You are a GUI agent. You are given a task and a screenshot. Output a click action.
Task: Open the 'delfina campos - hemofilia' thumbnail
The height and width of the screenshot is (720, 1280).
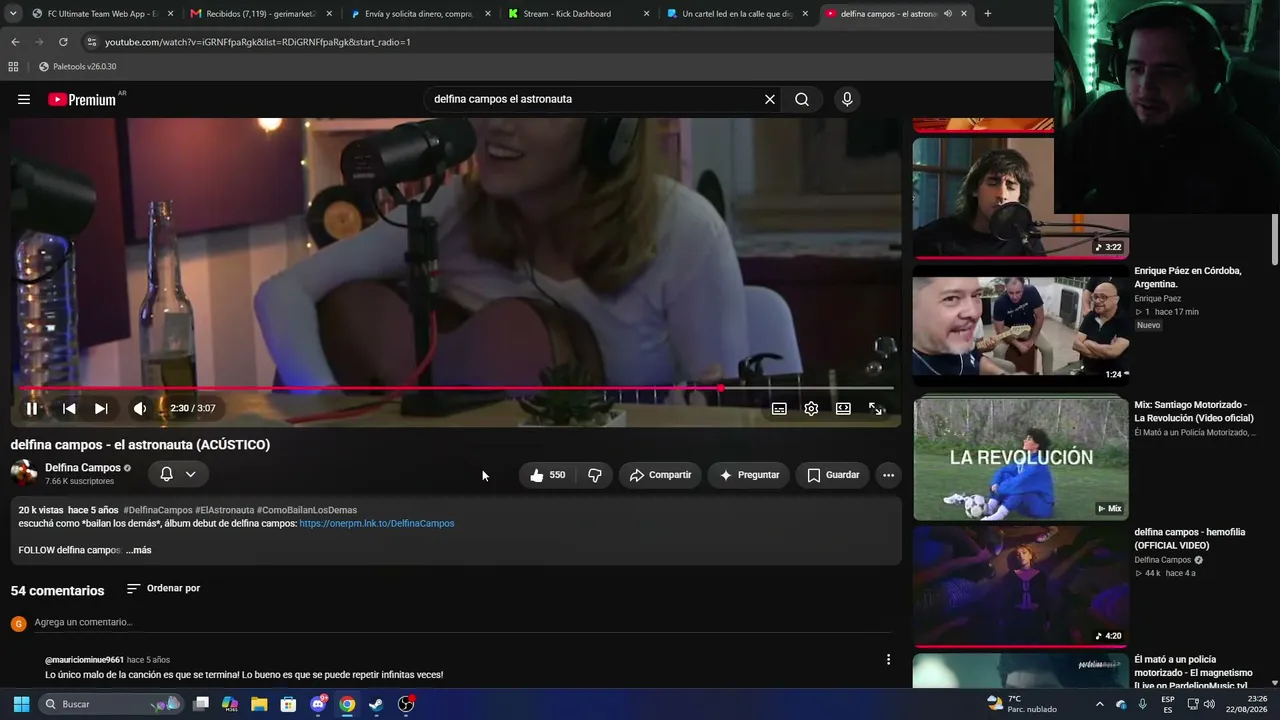1020,587
